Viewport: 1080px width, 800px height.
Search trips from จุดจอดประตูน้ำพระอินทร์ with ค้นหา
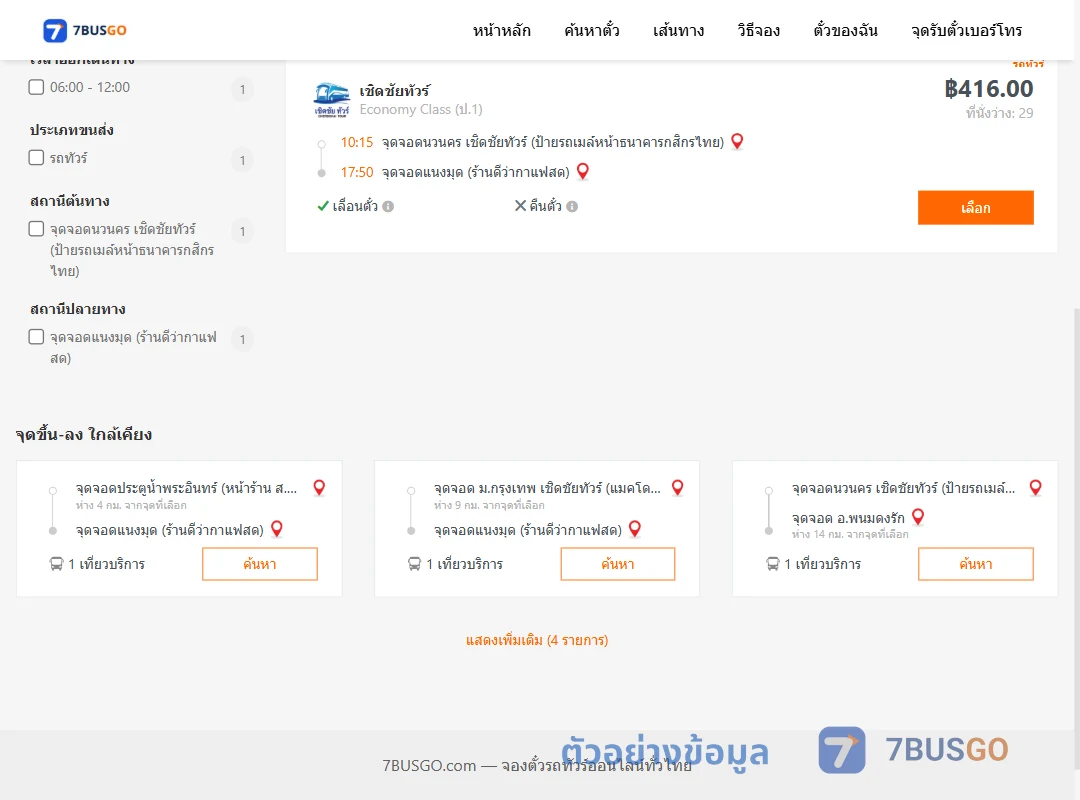click(x=260, y=564)
